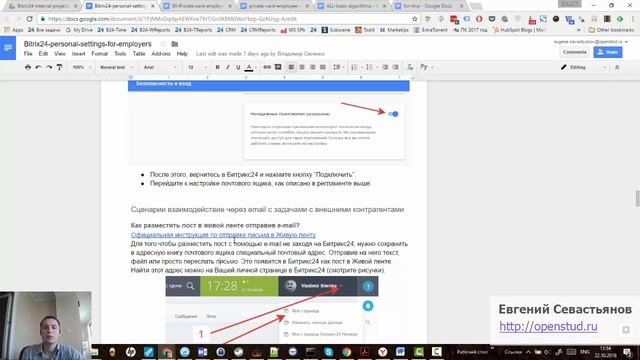Collapse the menus with the chevron icon

(617, 67)
